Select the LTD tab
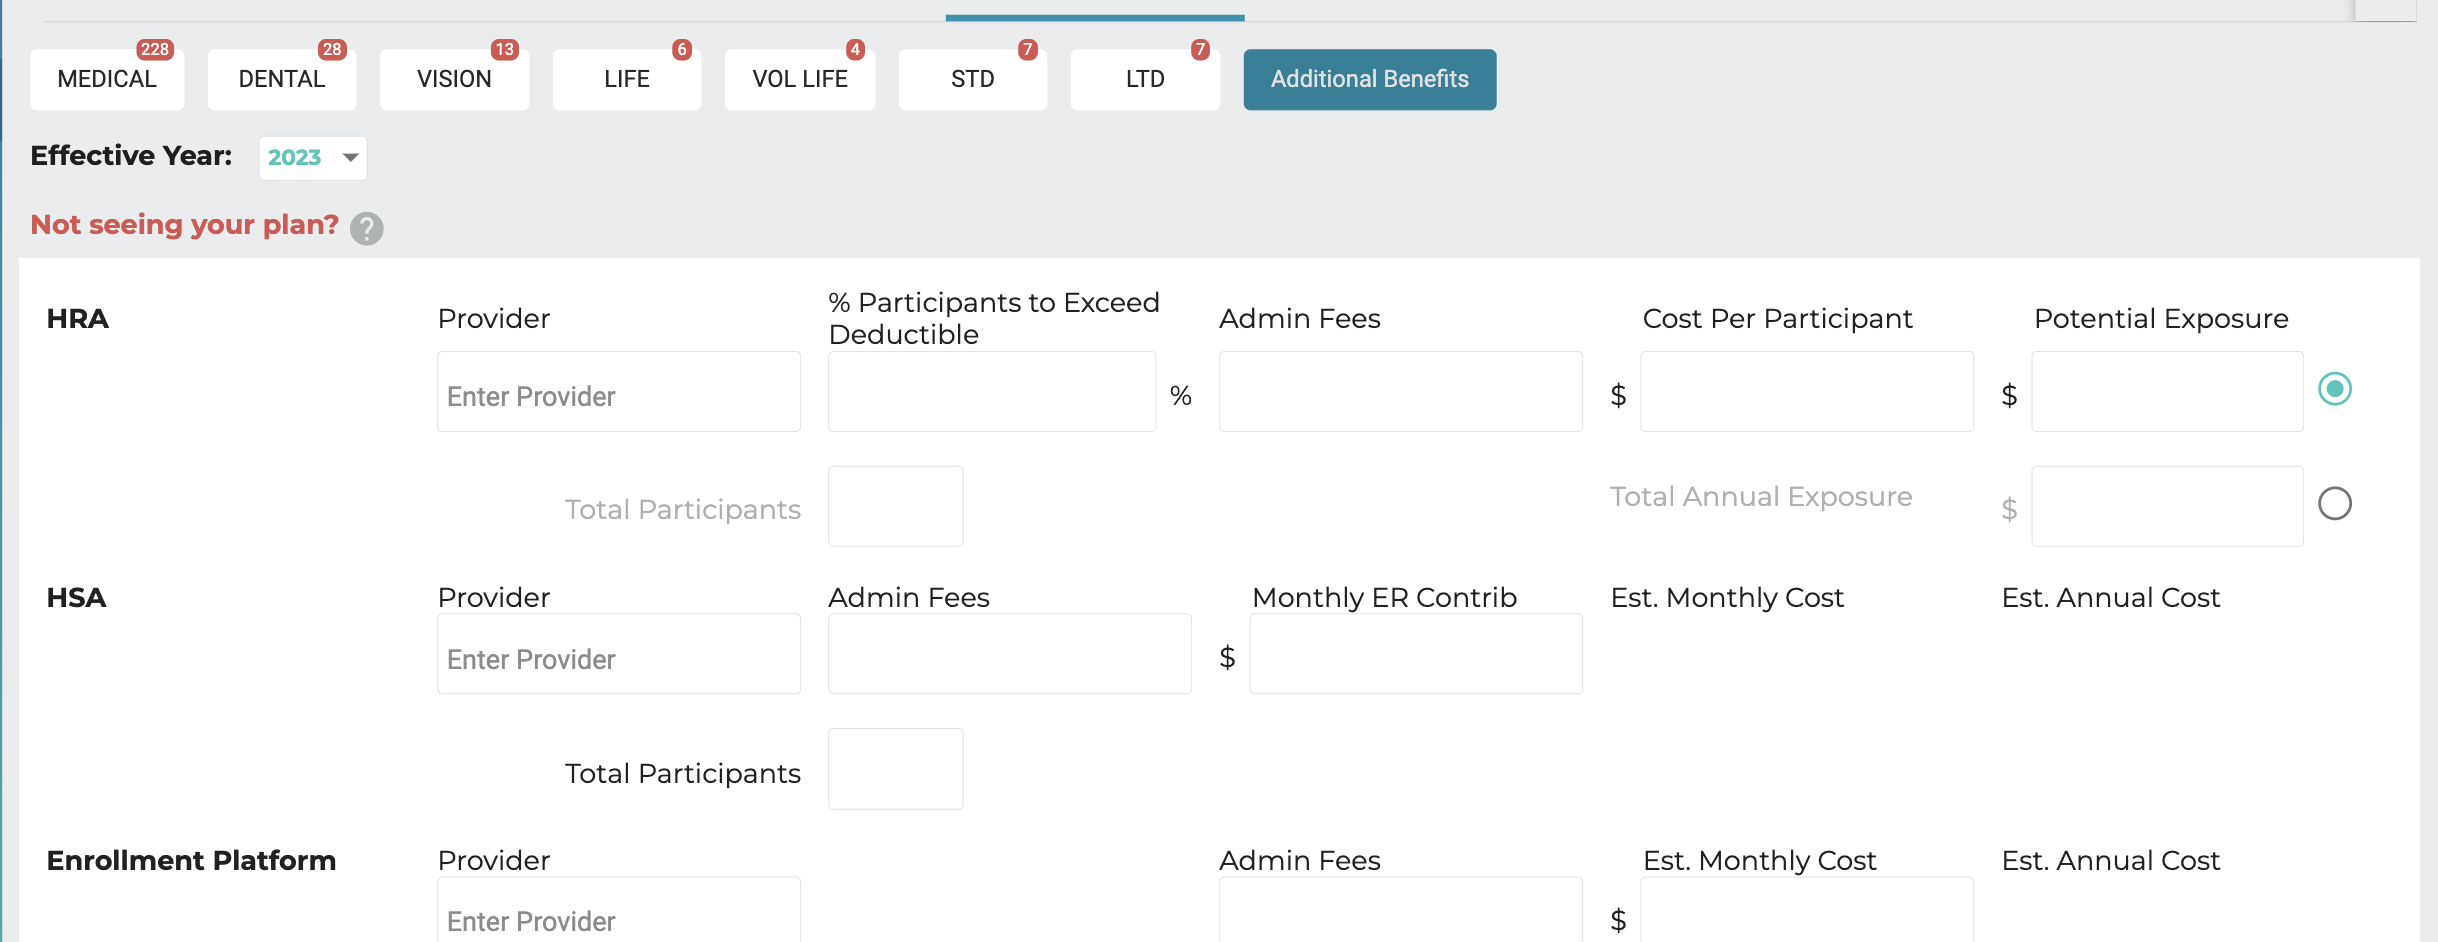Screen dimensions: 2438x942 tap(1145, 79)
